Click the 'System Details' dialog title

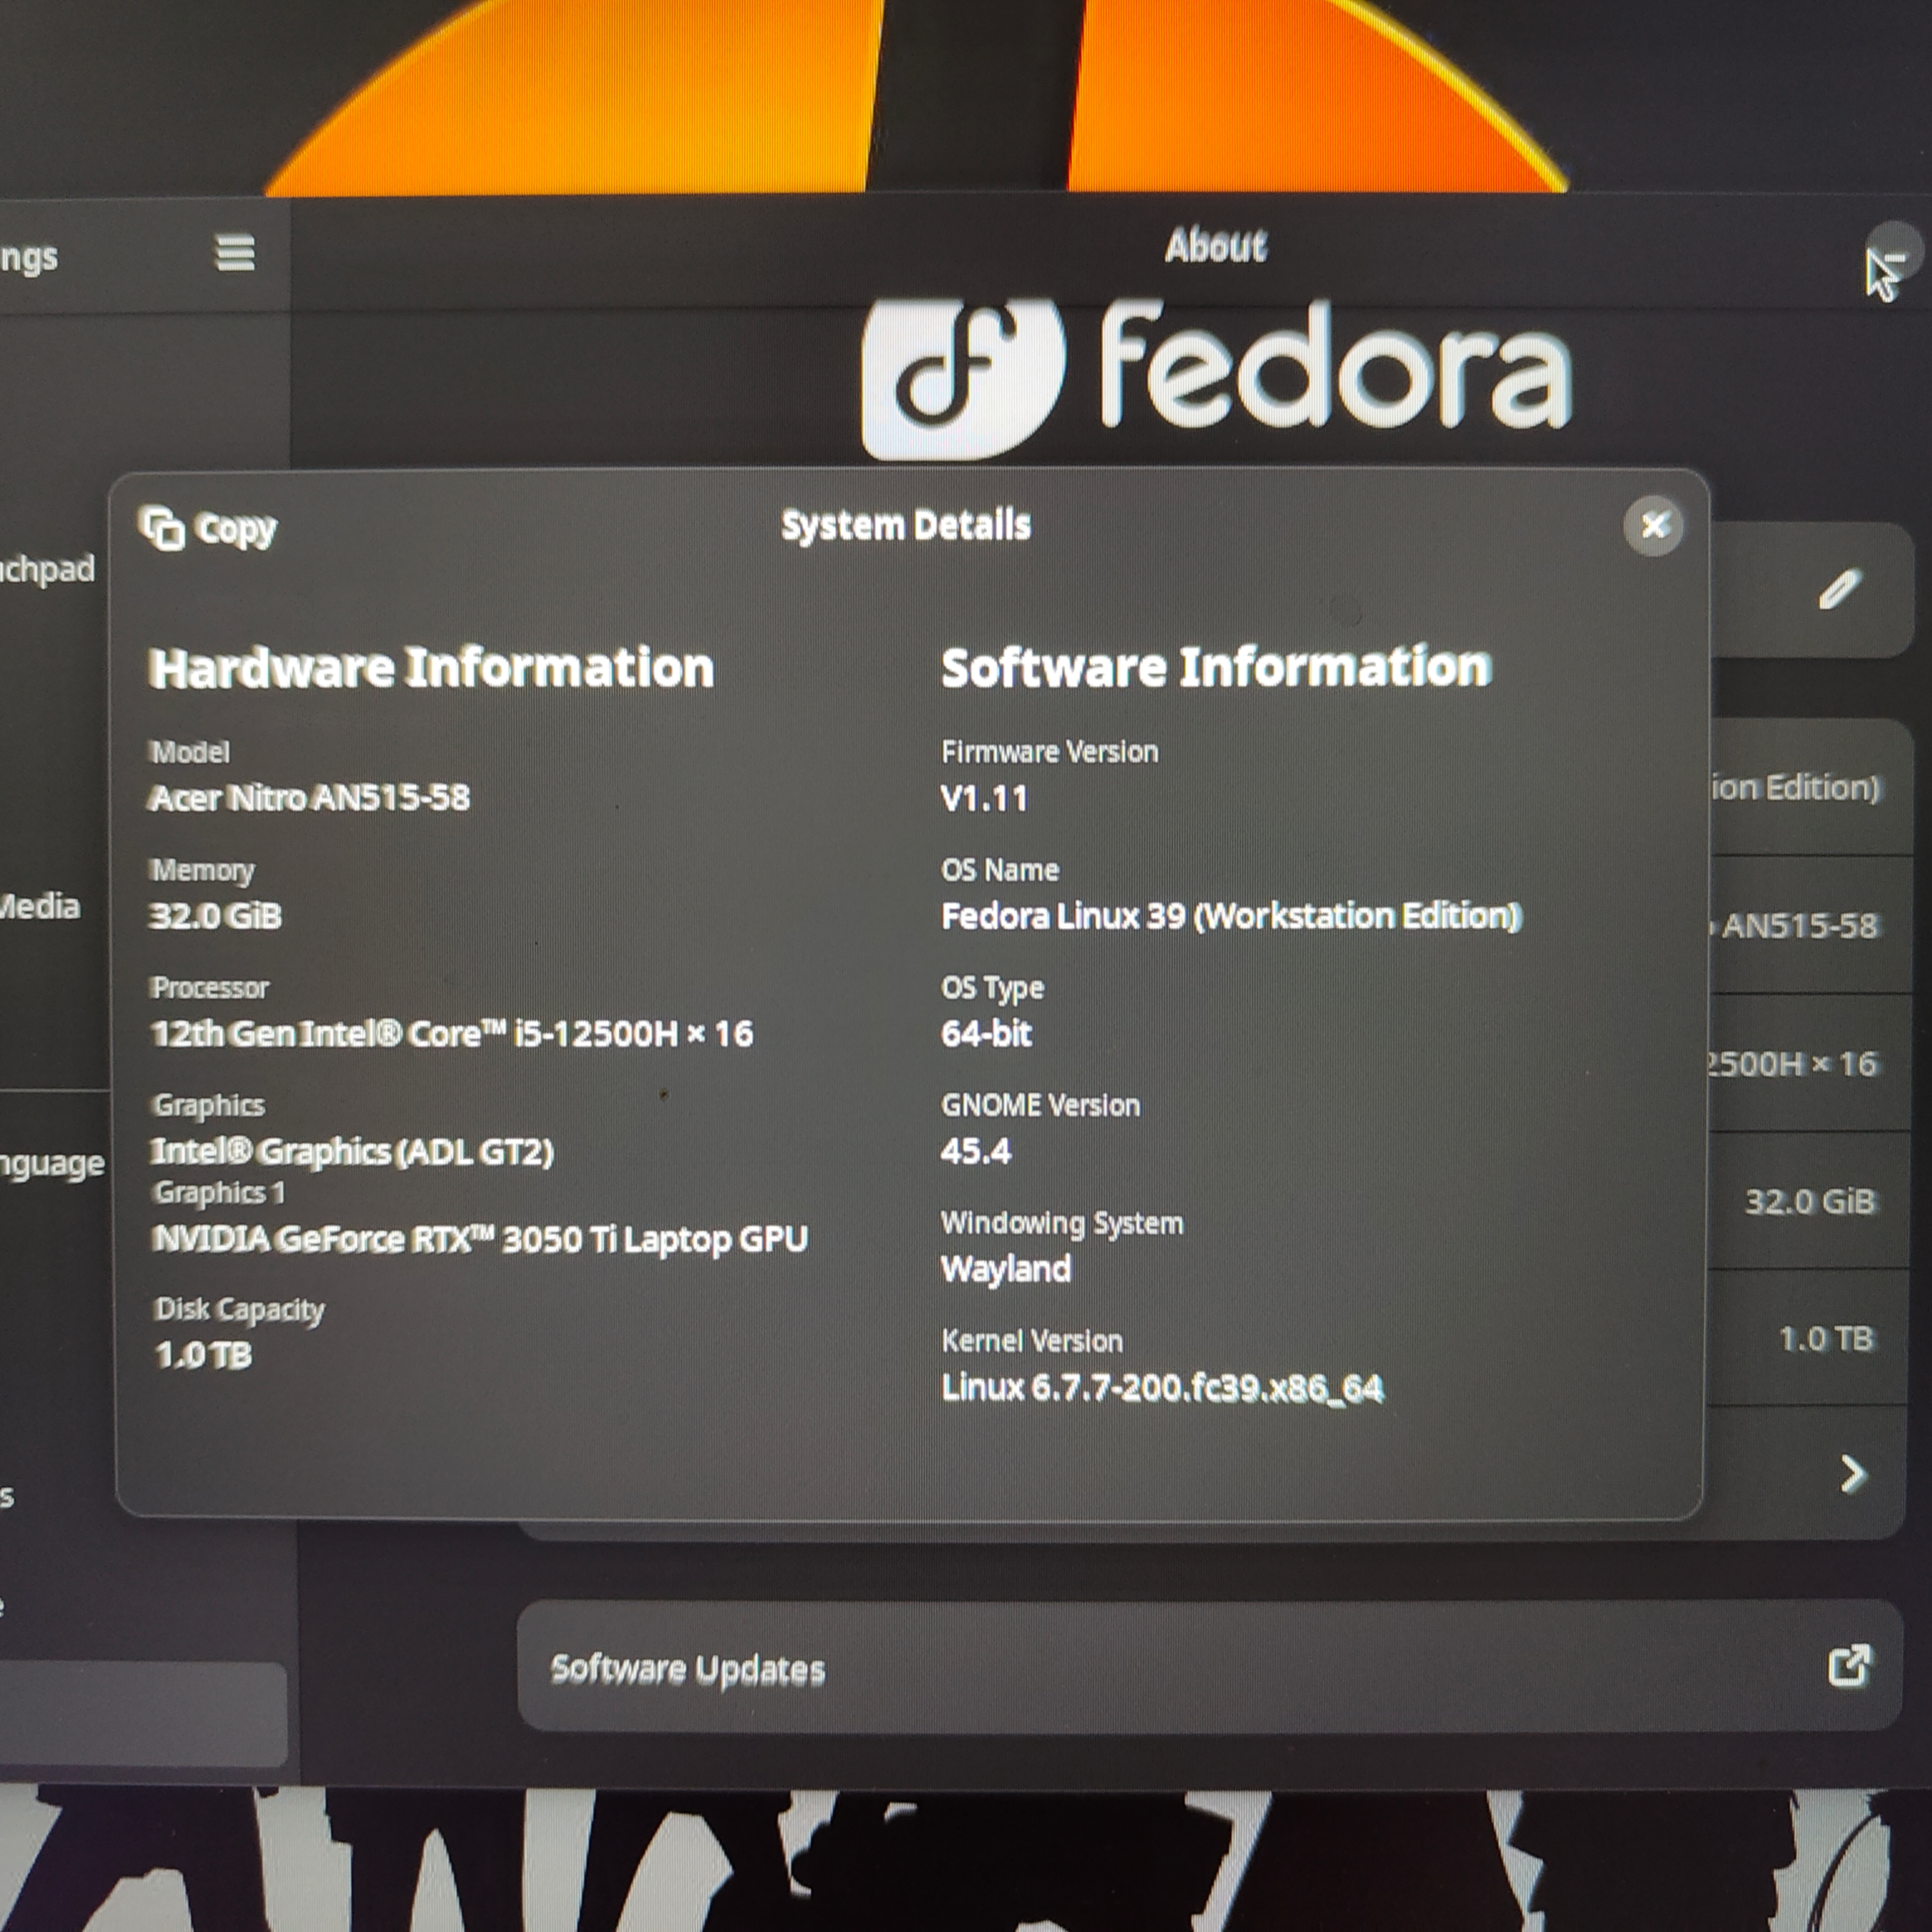click(905, 525)
